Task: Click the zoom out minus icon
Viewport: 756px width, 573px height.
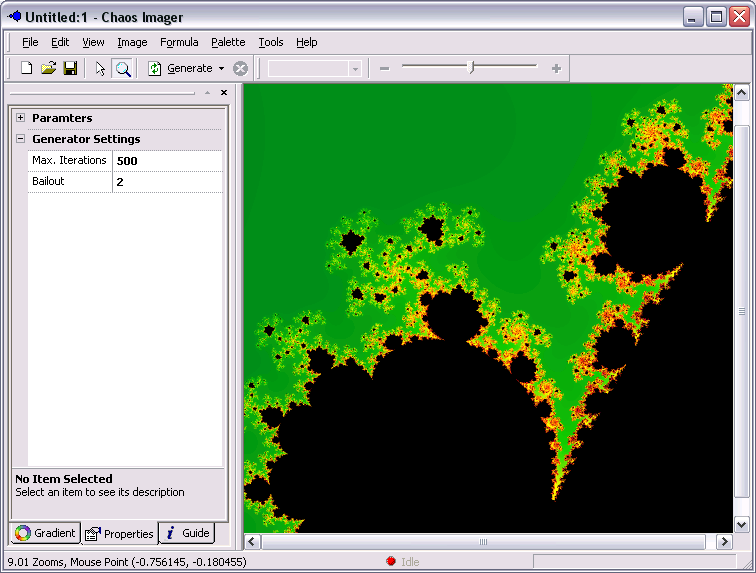Action: [384, 68]
